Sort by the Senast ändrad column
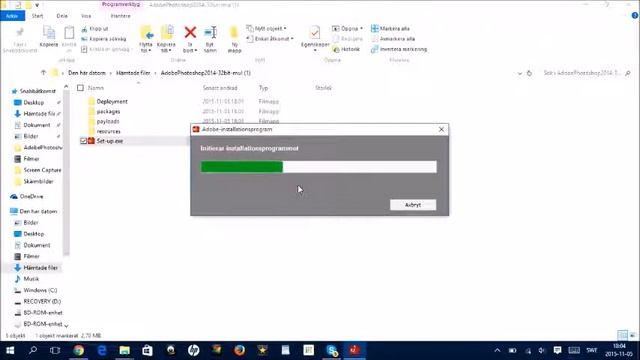 point(220,88)
